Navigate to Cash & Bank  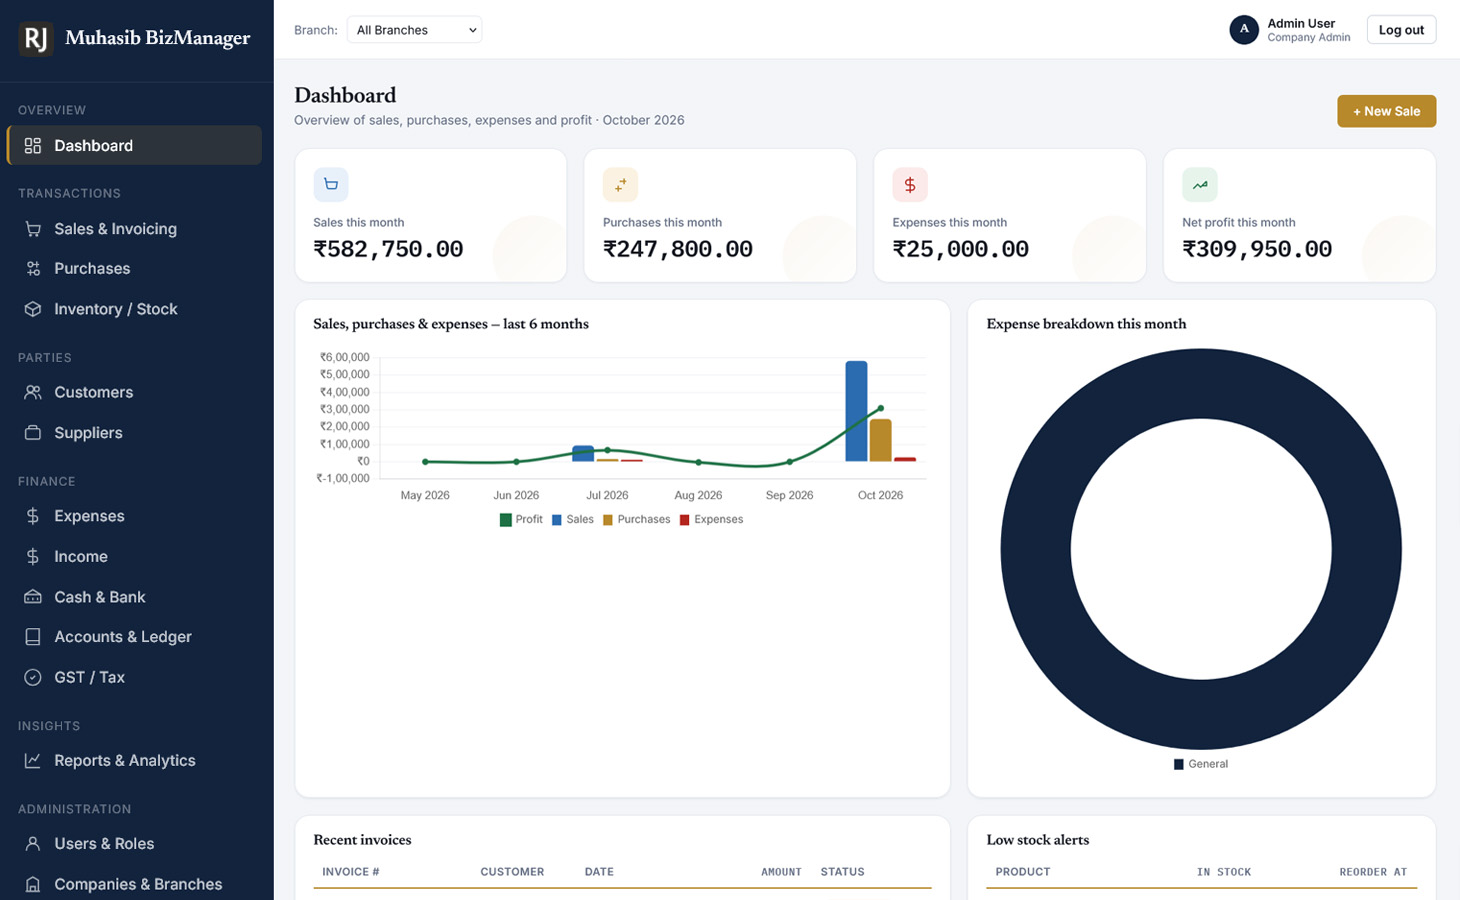134,597
